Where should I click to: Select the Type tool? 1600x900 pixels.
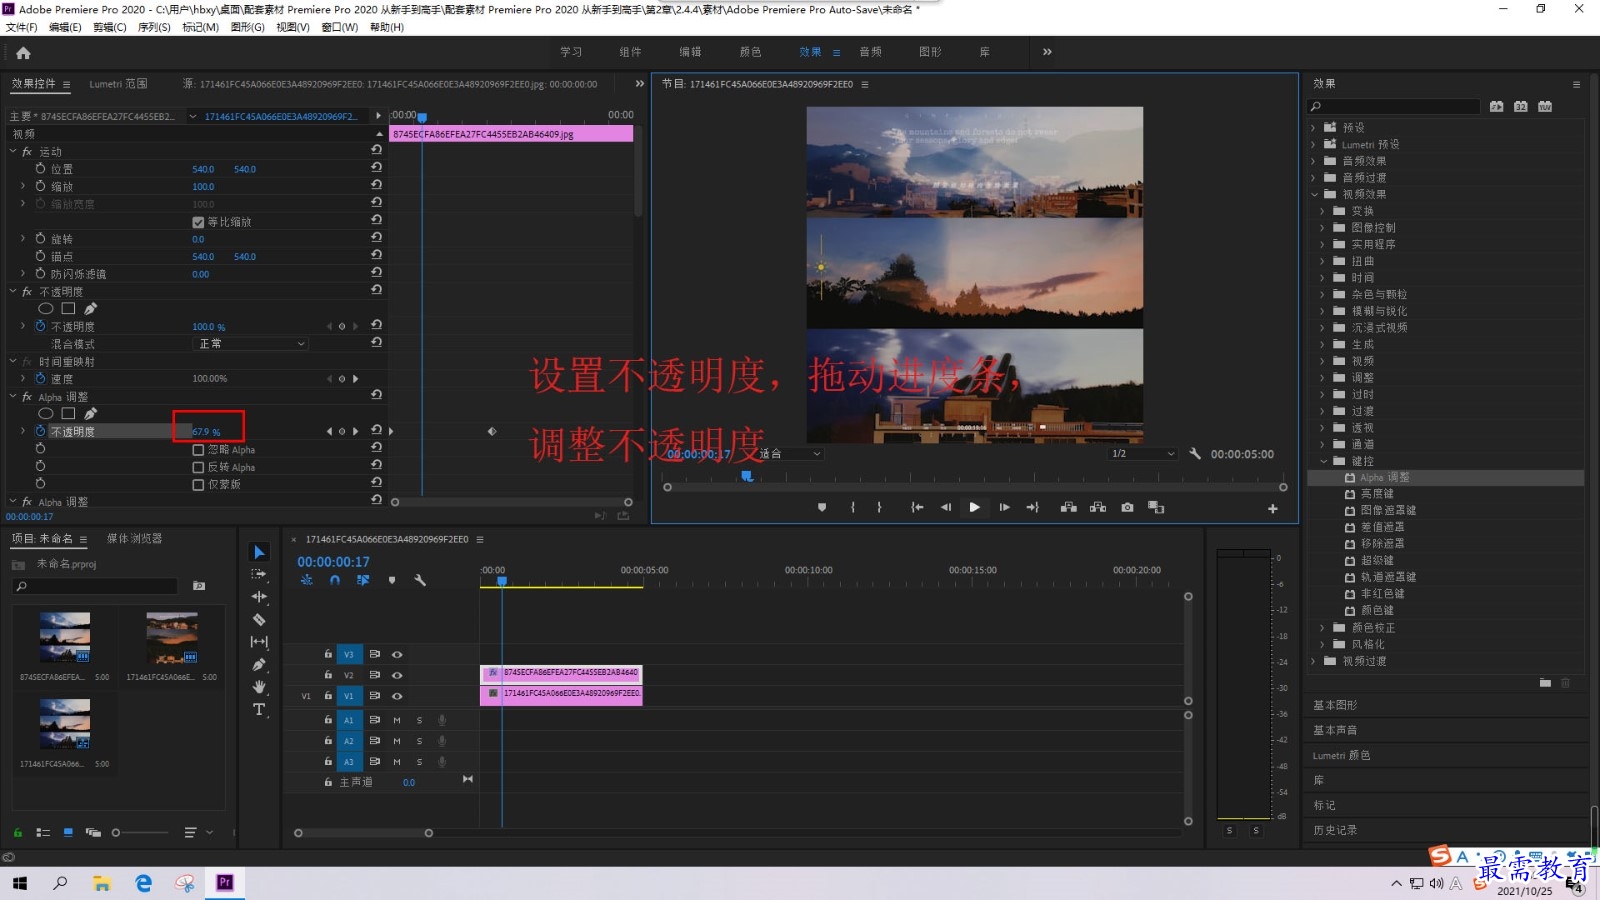259,709
